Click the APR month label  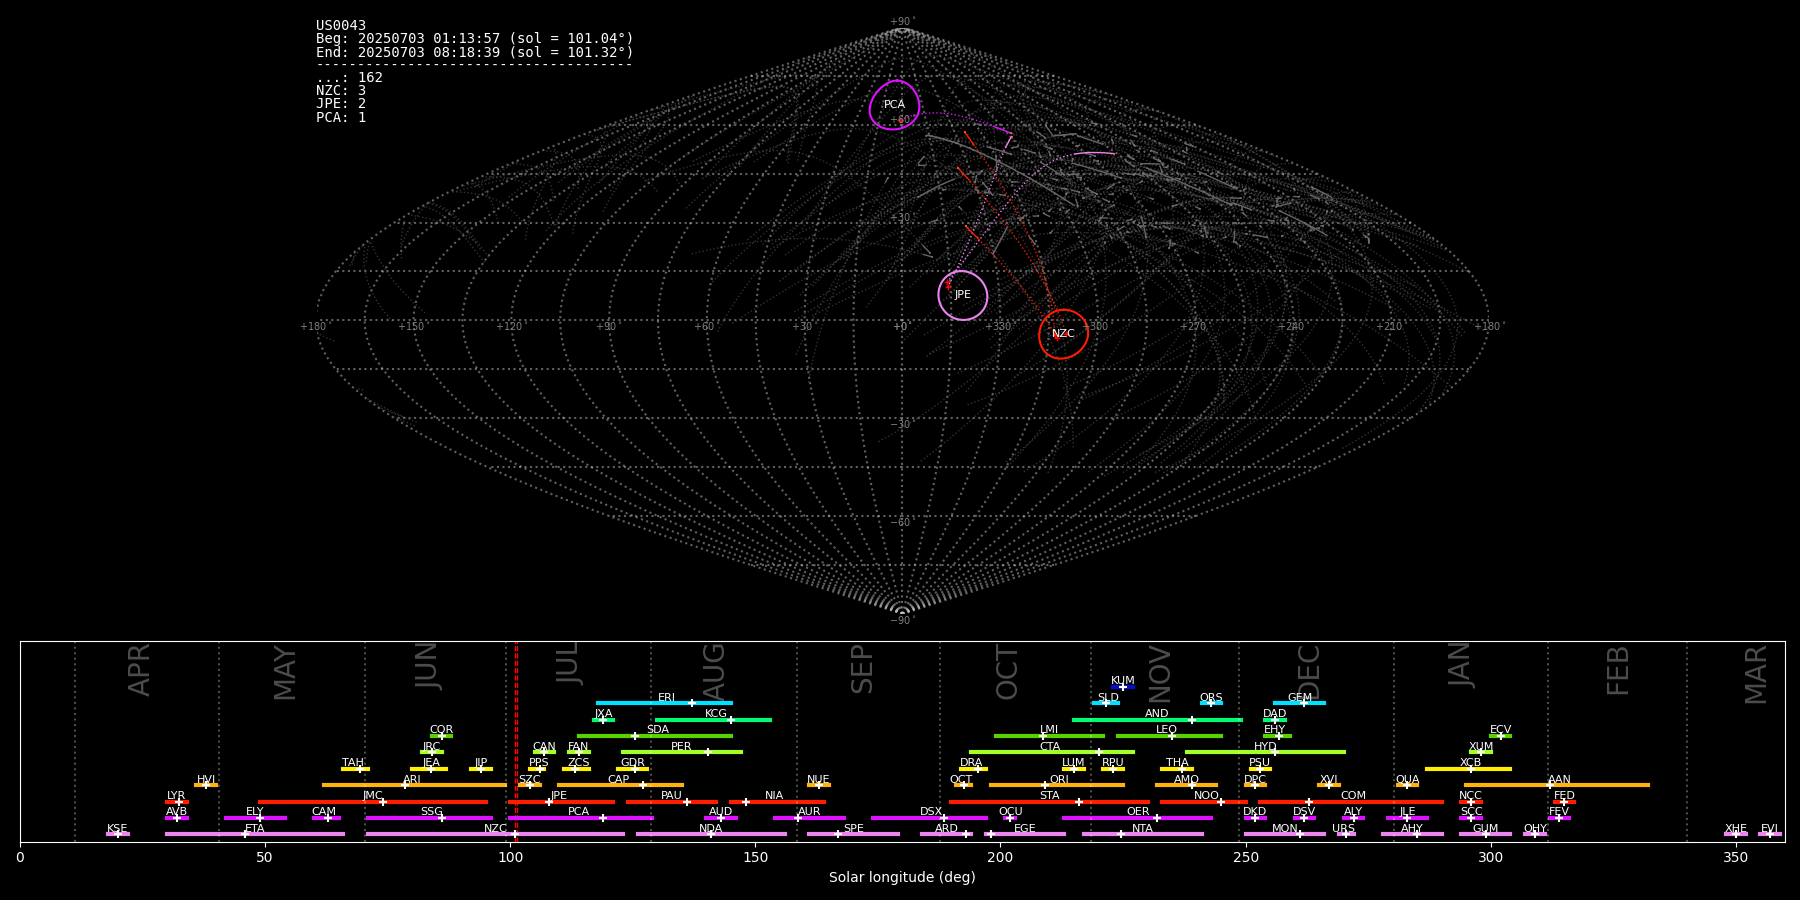pyautogui.click(x=139, y=670)
